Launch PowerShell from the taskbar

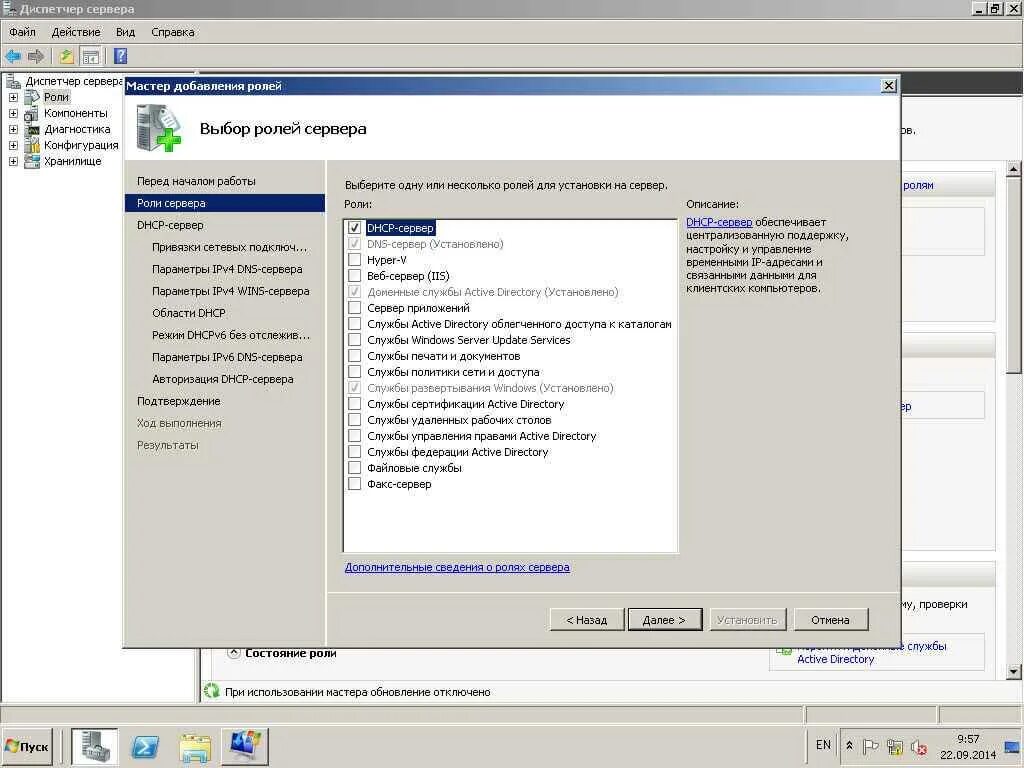[145, 746]
